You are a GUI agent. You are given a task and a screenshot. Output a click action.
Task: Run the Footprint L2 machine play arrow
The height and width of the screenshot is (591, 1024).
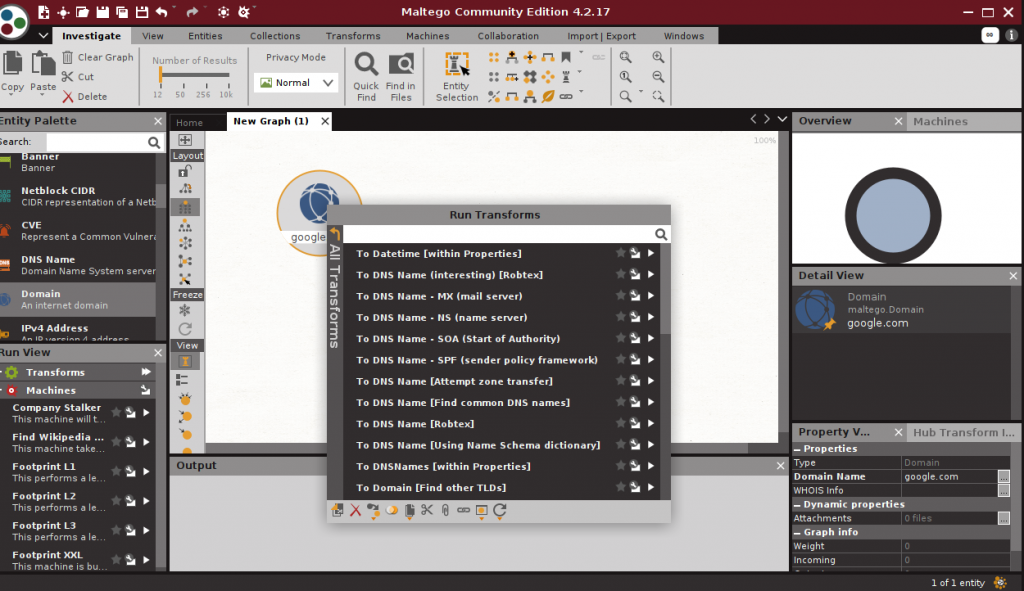[x=146, y=501]
